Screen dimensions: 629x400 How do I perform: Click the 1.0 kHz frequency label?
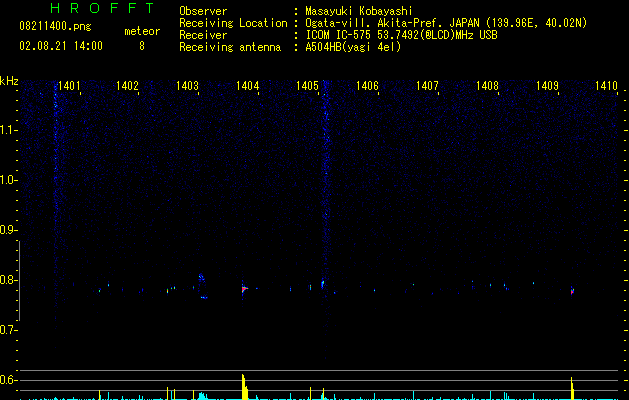point(8,180)
